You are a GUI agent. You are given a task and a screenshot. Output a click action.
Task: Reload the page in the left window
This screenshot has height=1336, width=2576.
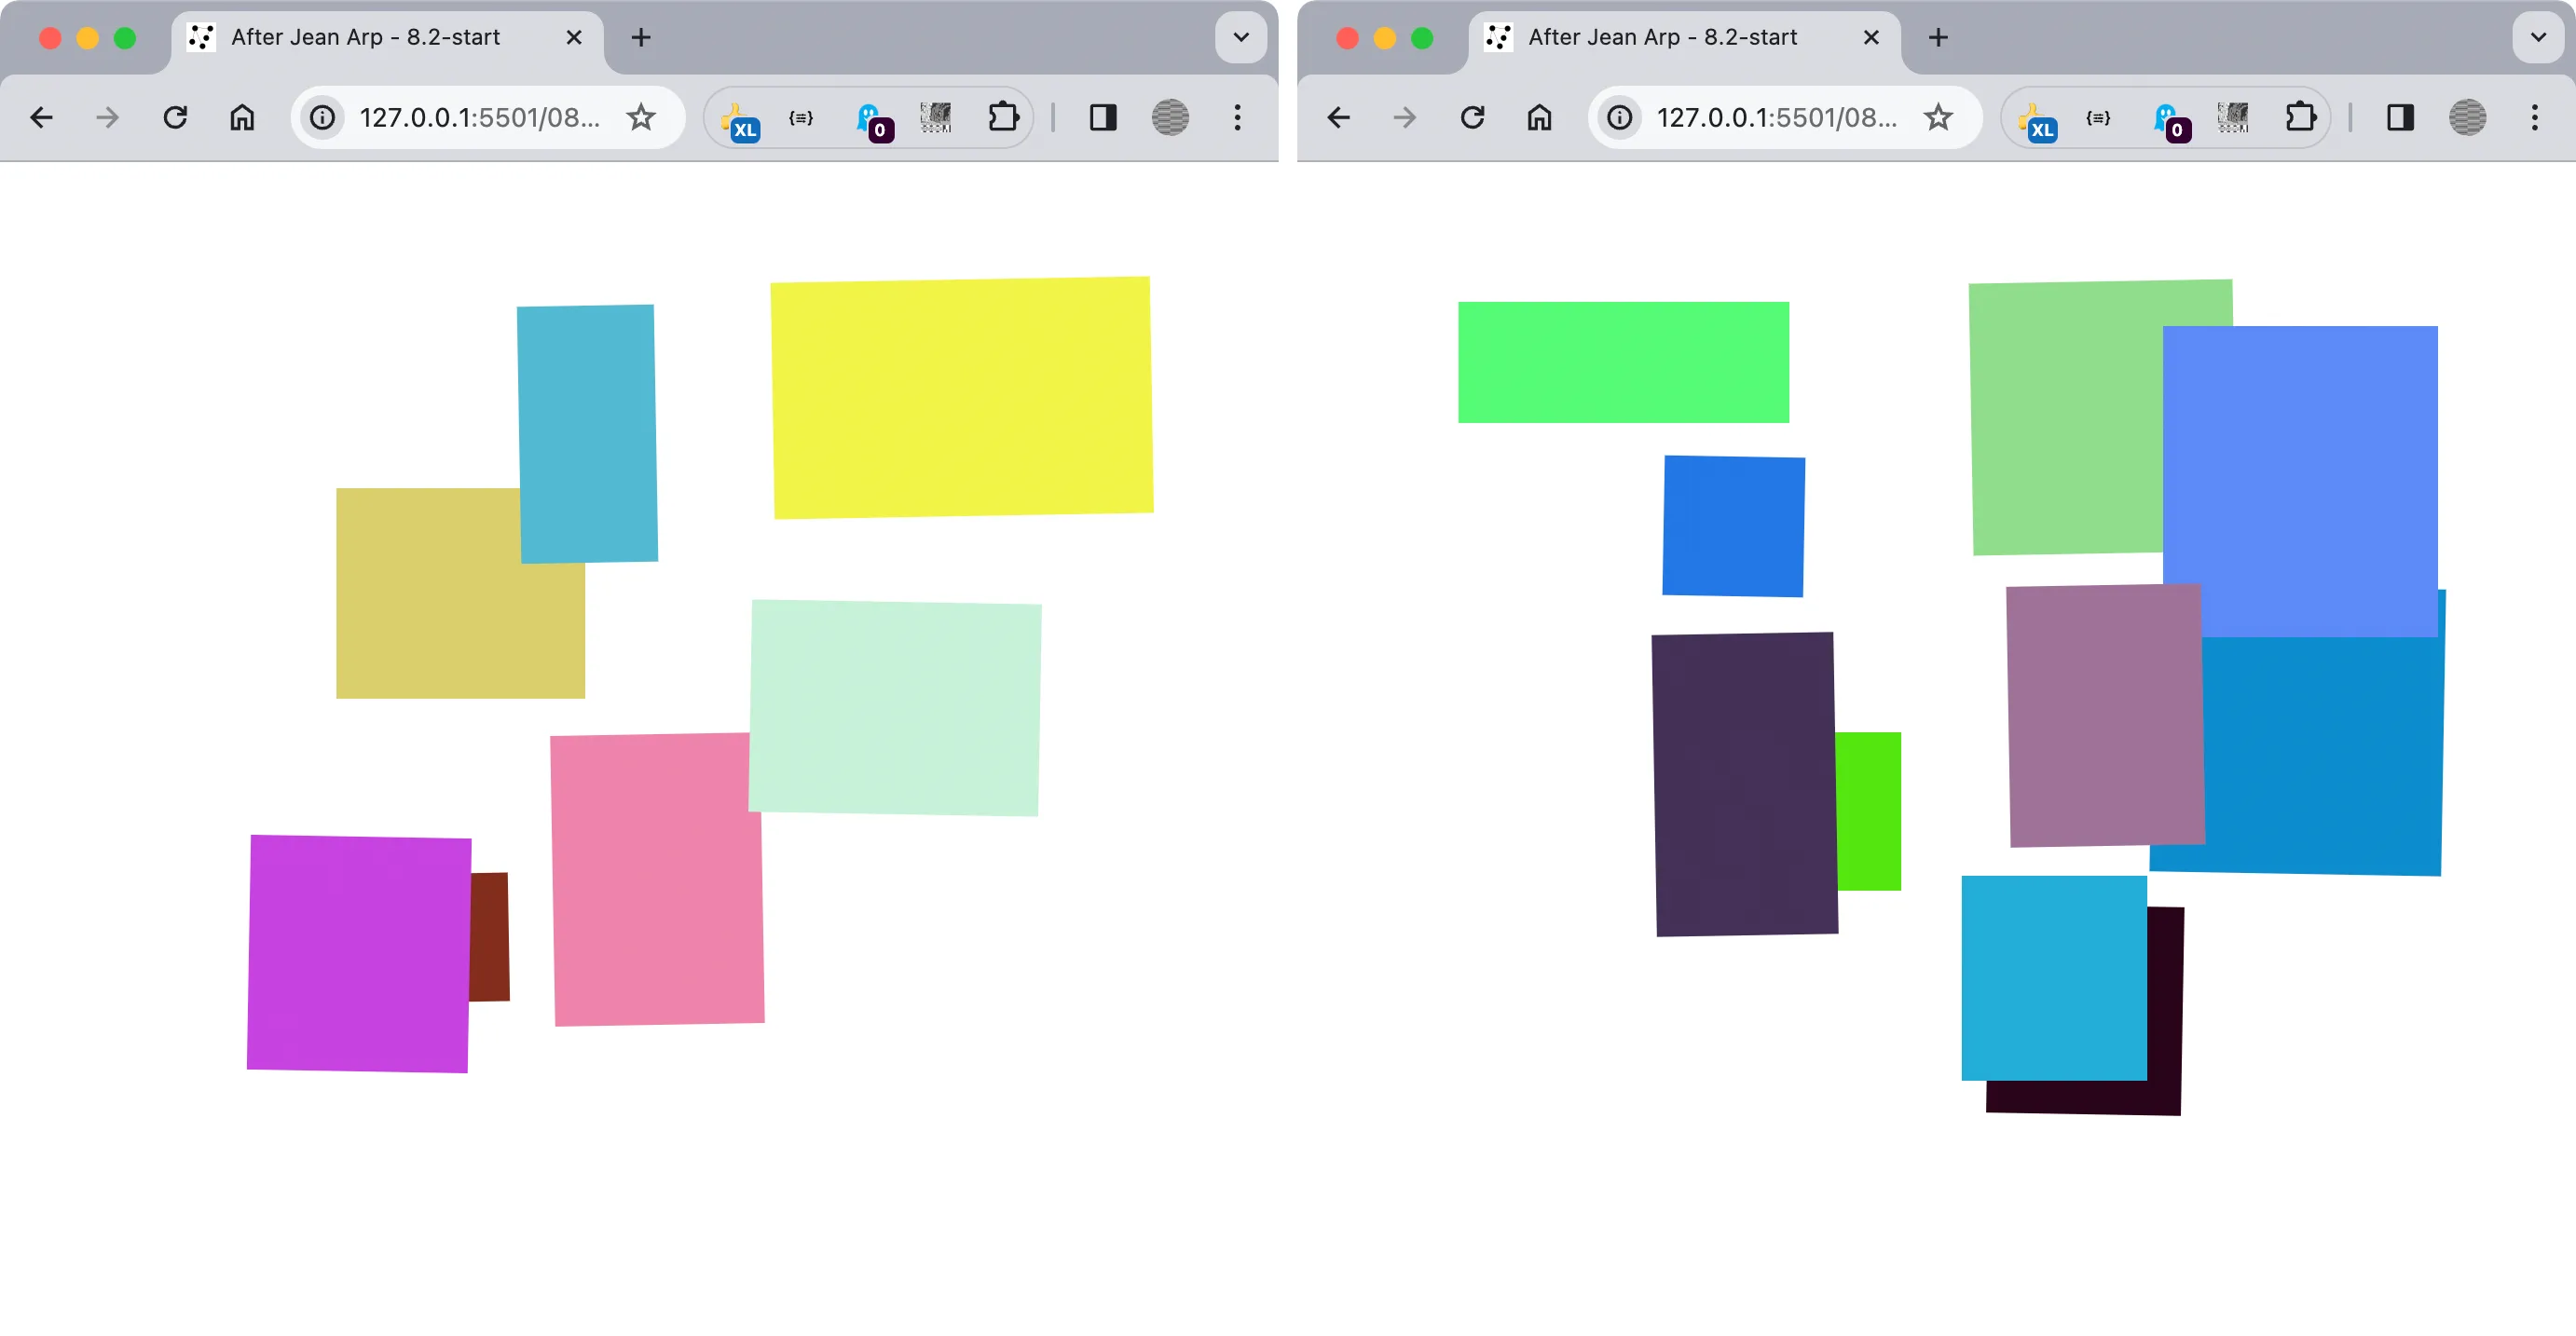point(176,117)
